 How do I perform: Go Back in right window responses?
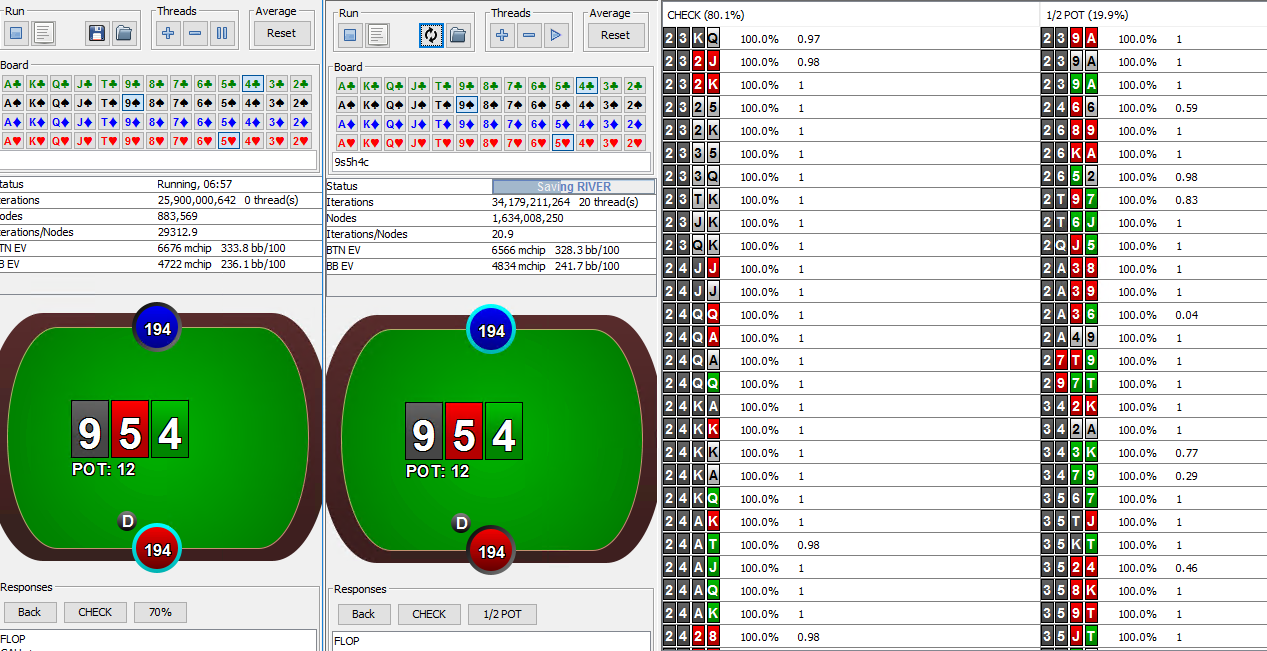pyautogui.click(x=363, y=614)
